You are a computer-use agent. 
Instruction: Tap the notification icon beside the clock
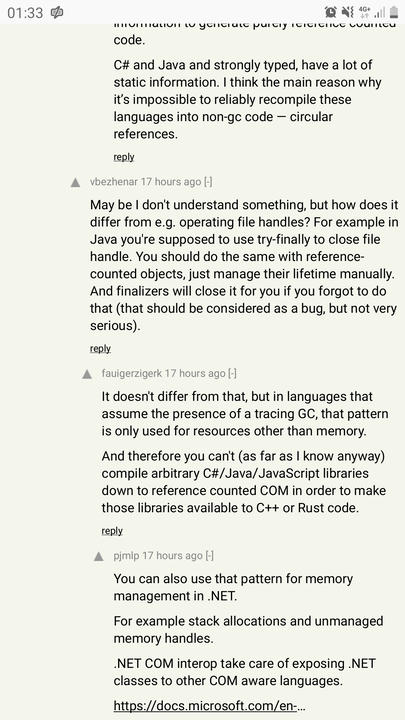(x=57, y=12)
